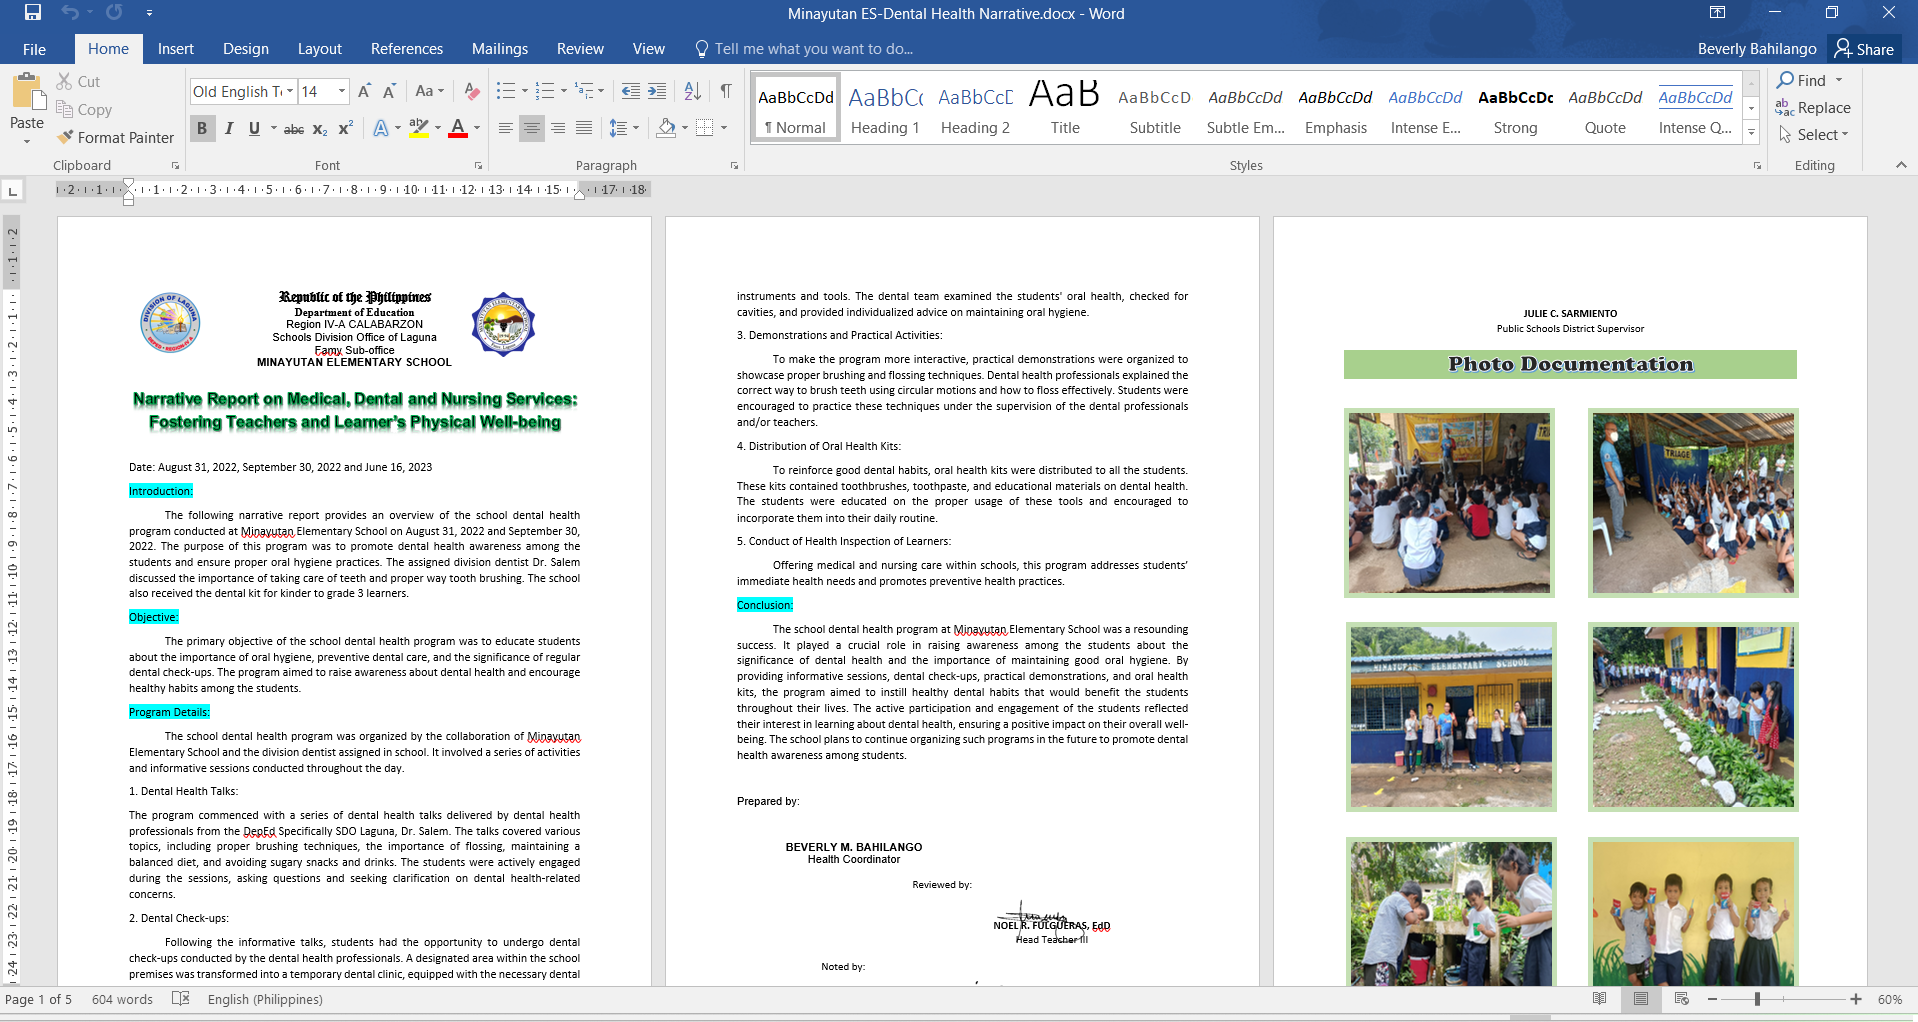This screenshot has width=1918, height=1022.
Task: Click the Find magnifier tool
Action: (x=1802, y=80)
